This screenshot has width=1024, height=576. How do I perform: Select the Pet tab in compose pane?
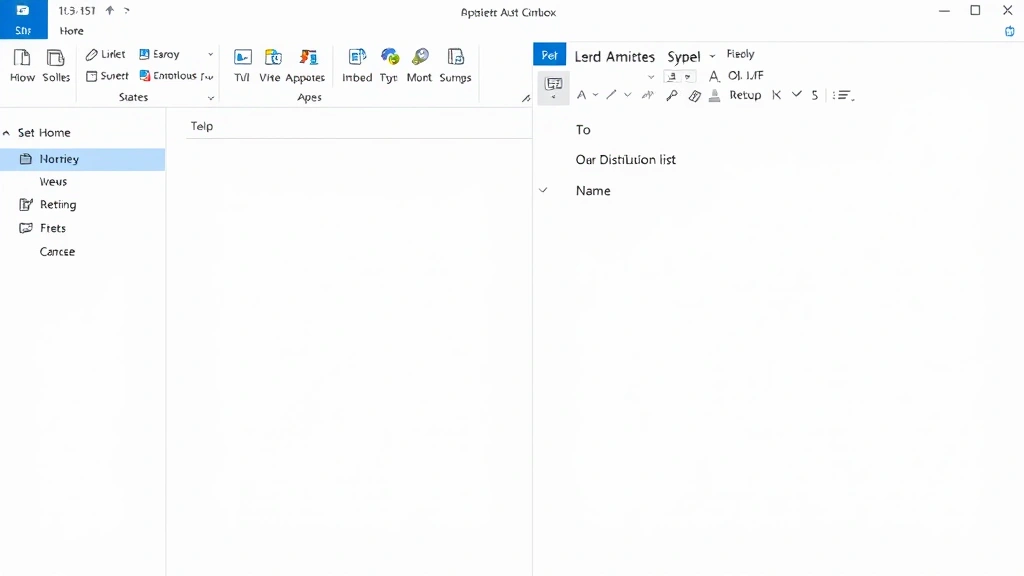[x=549, y=56]
